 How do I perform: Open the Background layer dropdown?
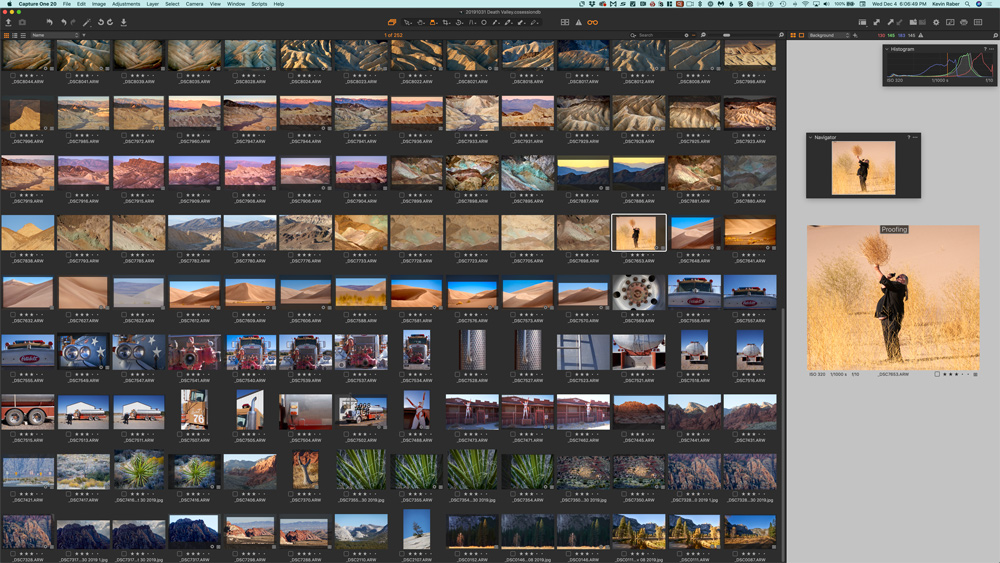(x=828, y=35)
